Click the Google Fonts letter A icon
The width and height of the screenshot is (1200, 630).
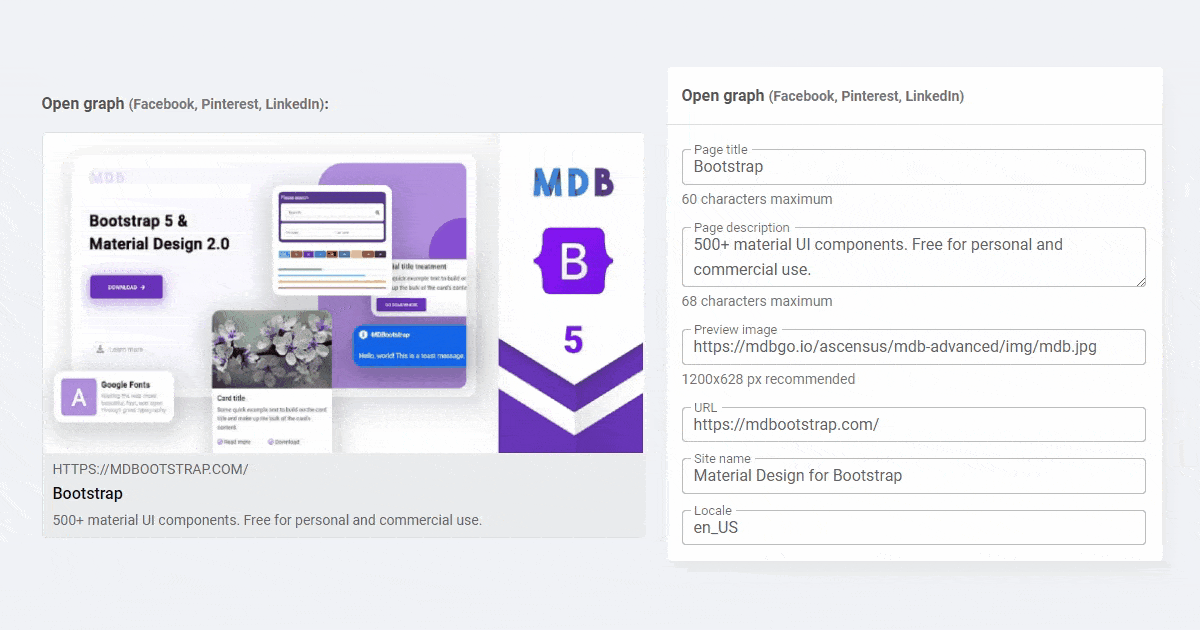coord(79,397)
